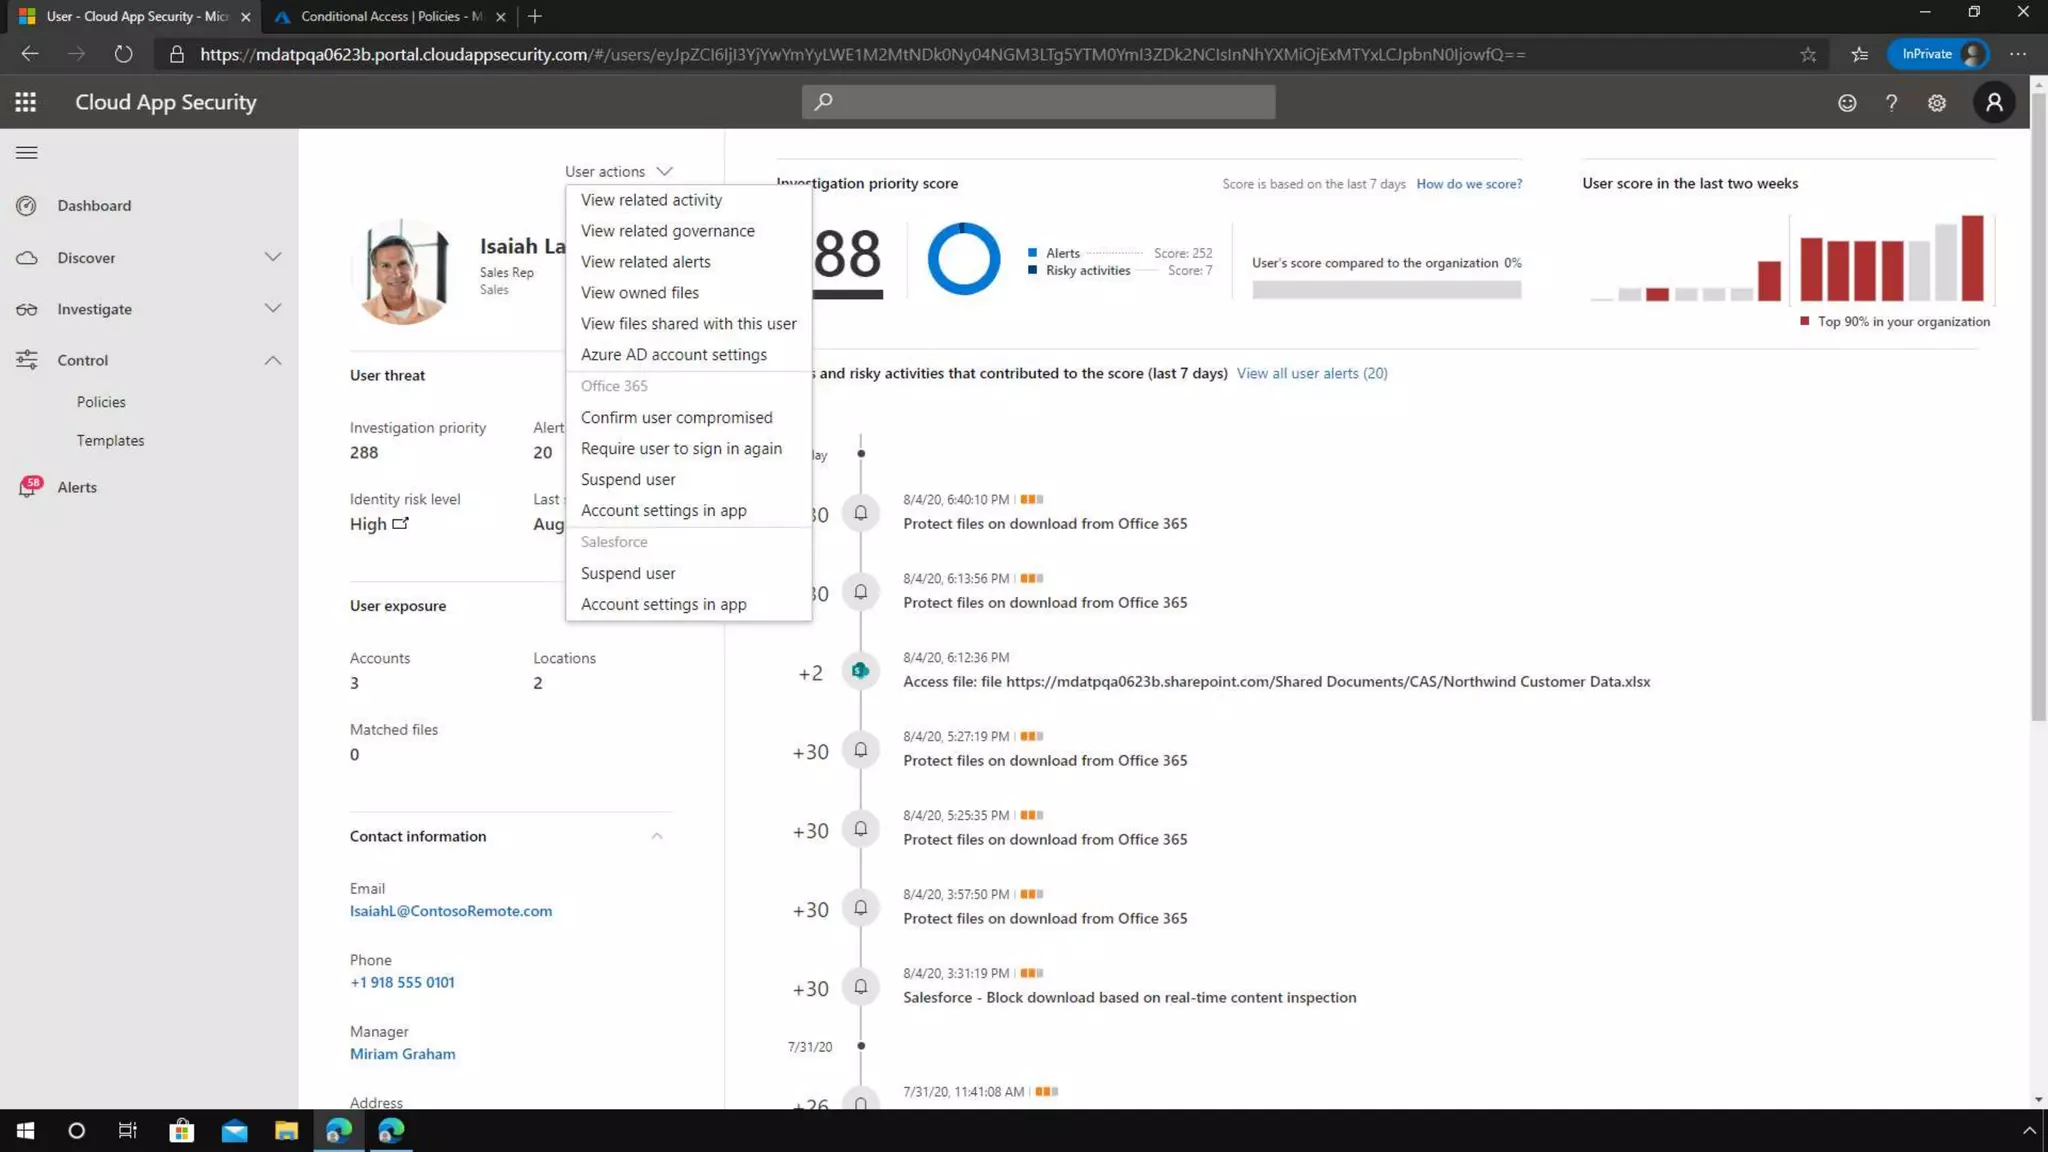This screenshot has height=1152, width=2048.
Task: Open View all user alerts (20) link
Action: [1311, 373]
